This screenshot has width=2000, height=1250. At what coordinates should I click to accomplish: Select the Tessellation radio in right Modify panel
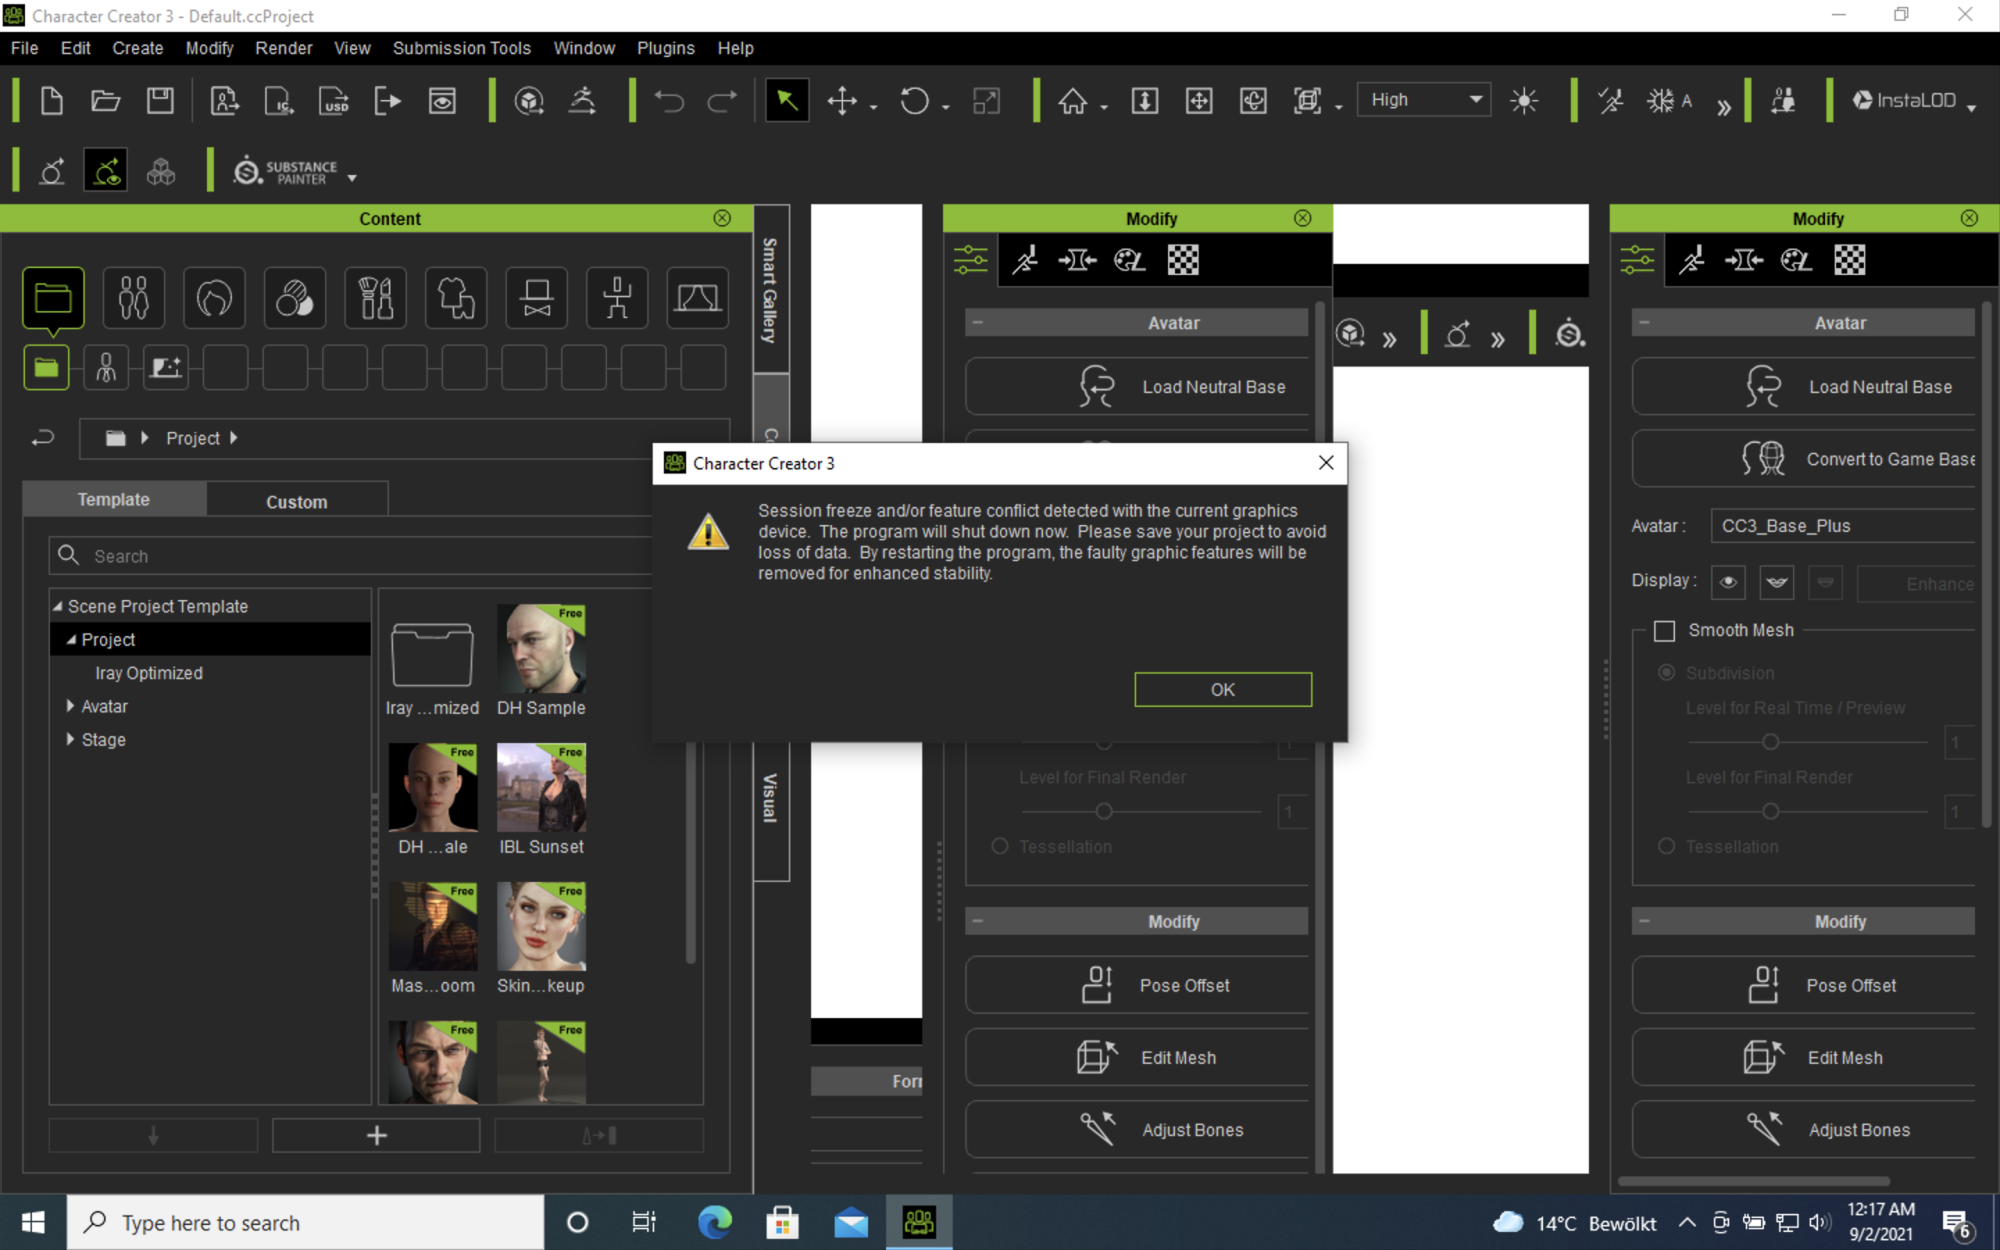(1666, 846)
